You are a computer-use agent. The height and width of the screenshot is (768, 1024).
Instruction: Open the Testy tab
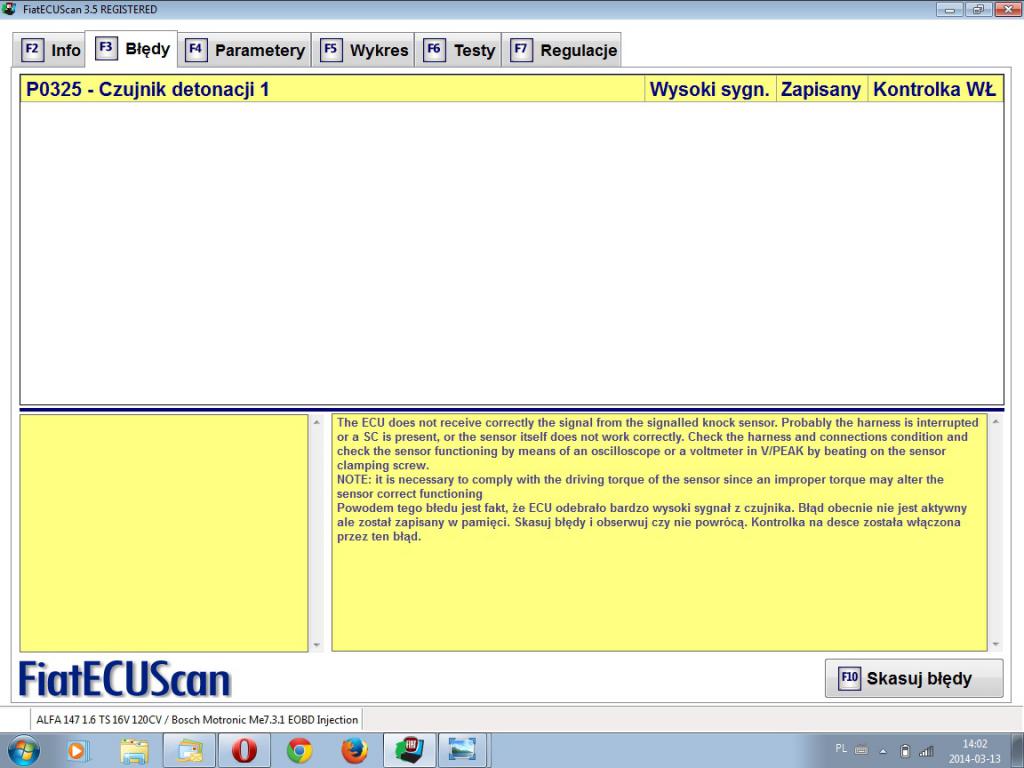tap(458, 50)
